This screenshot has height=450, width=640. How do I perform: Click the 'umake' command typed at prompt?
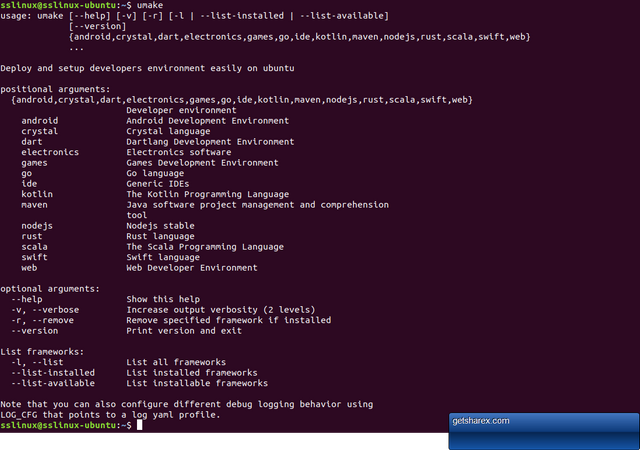150,5
